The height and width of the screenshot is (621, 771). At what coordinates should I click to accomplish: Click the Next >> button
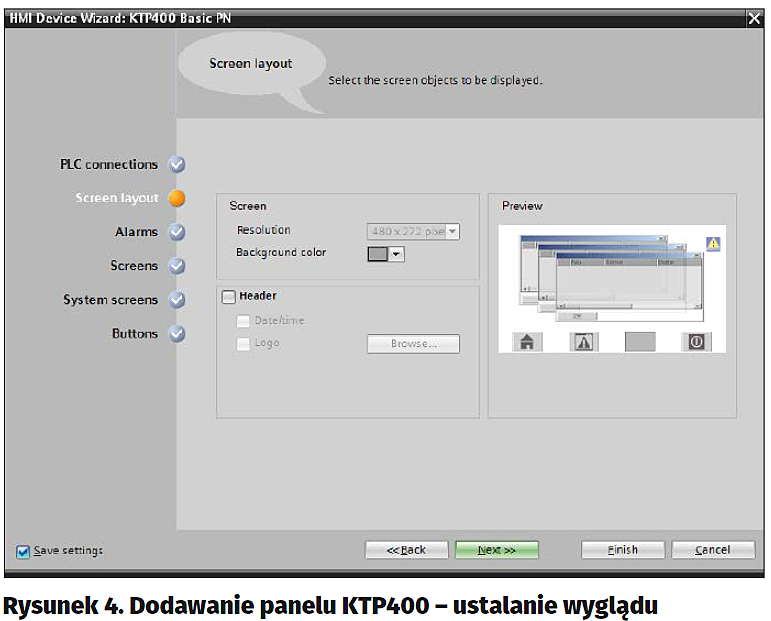(x=496, y=550)
